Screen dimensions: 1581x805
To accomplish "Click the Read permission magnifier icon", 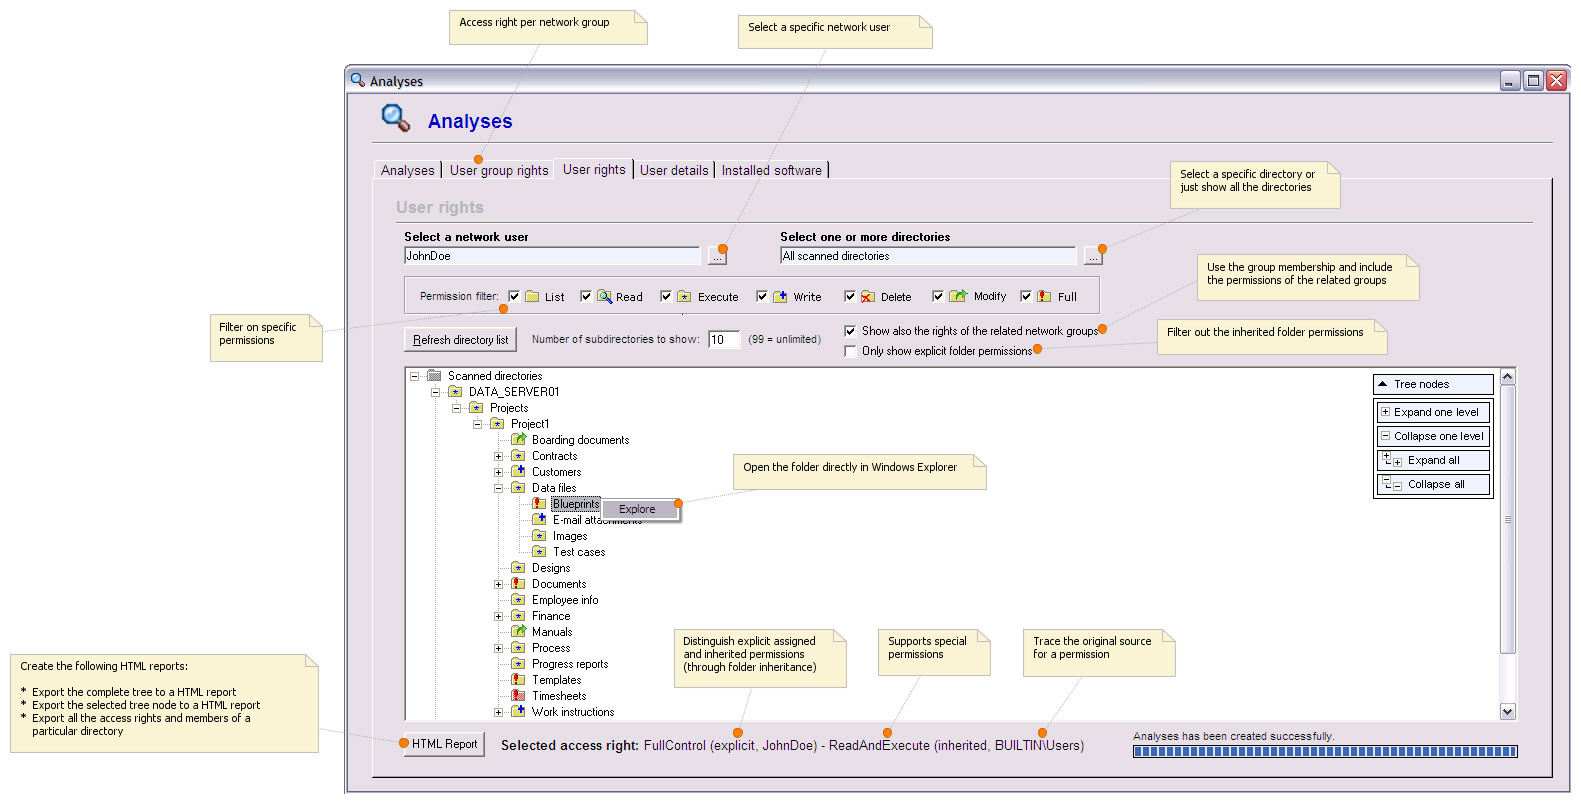I will 604,296.
